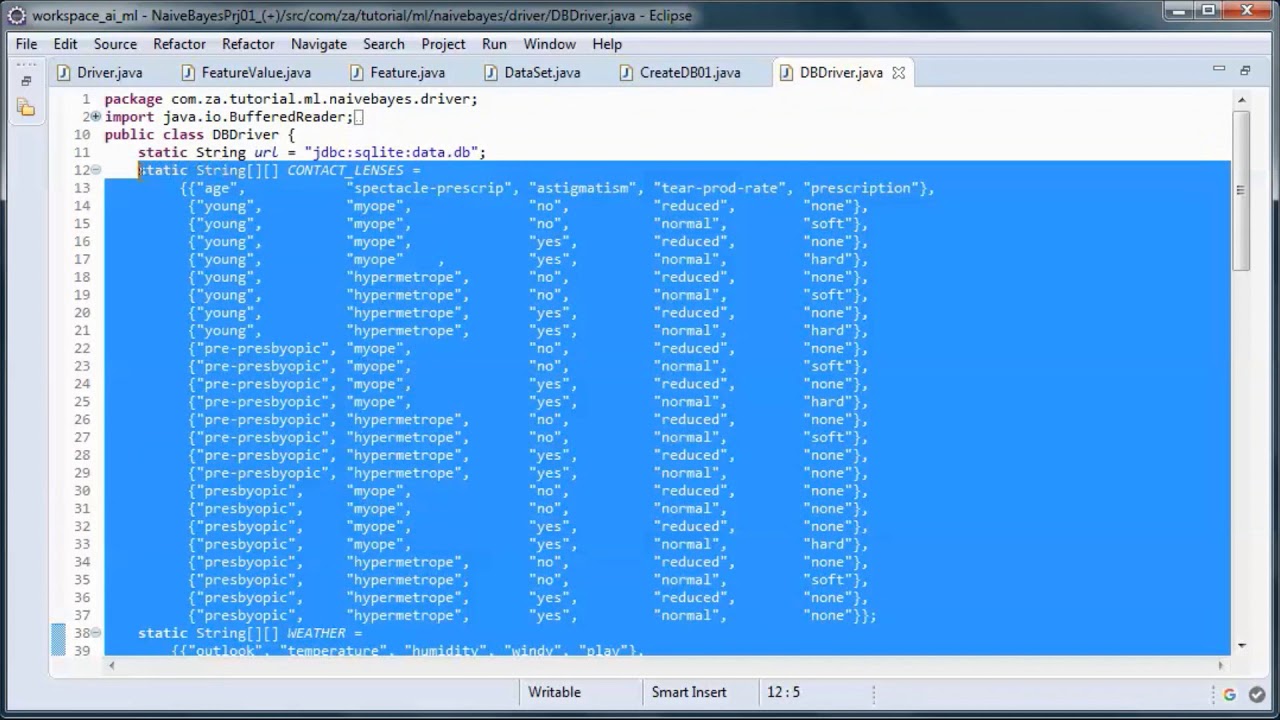Click "hard" value on line 17
This screenshot has width=1280, height=720.
[x=828, y=259]
